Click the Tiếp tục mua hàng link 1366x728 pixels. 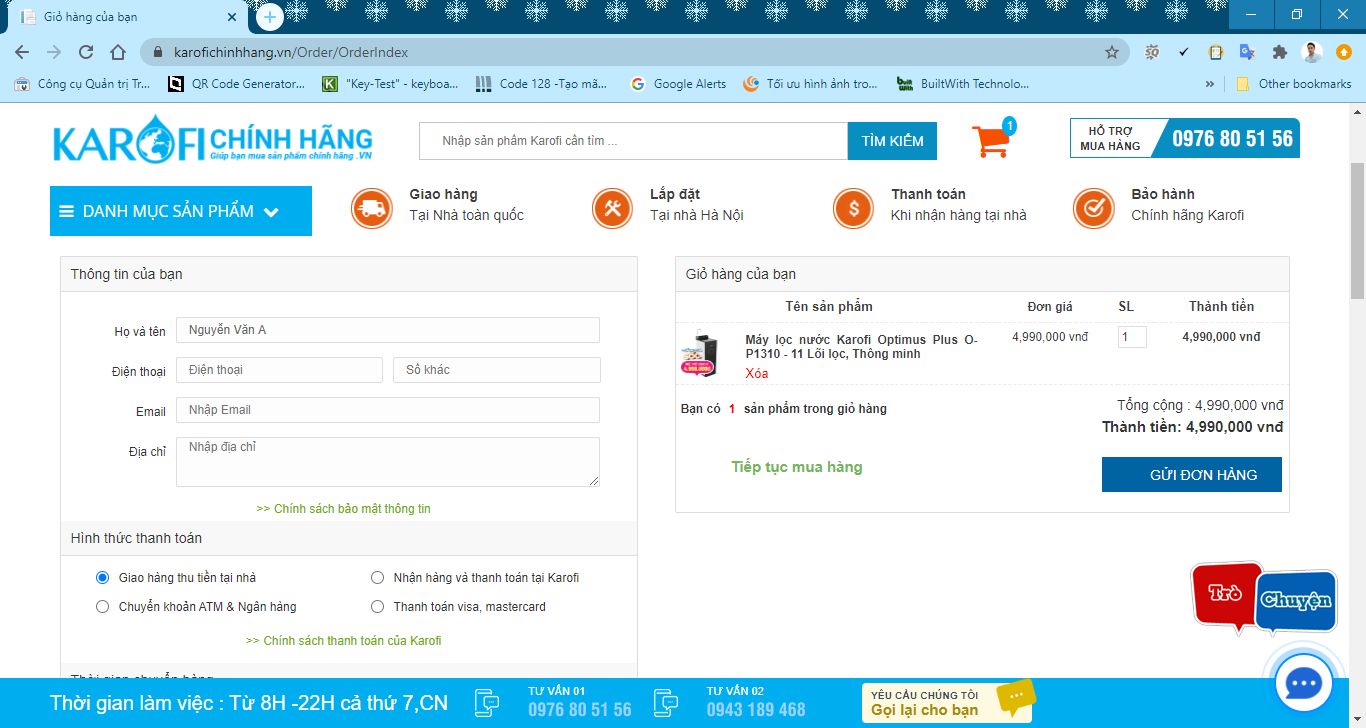(x=796, y=467)
